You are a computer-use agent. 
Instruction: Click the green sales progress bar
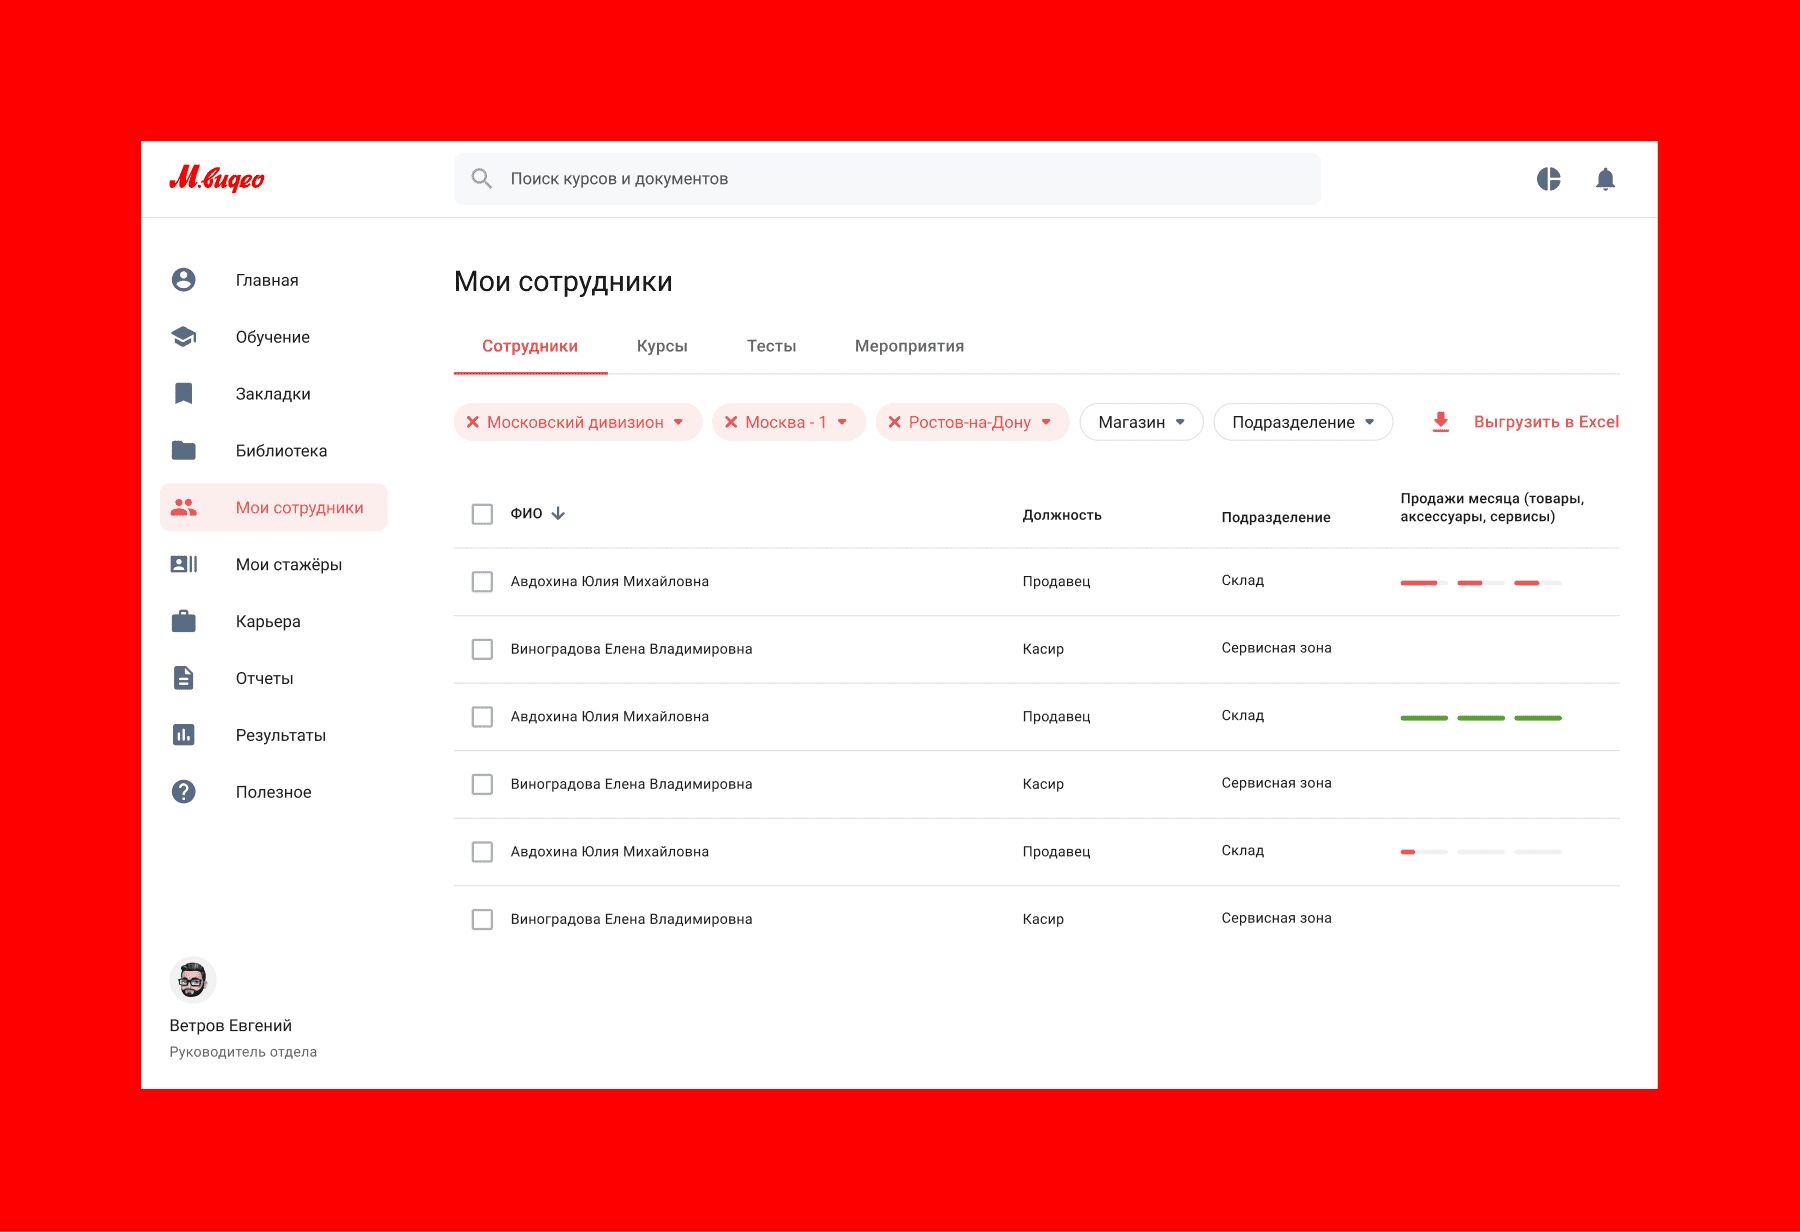click(x=1480, y=718)
